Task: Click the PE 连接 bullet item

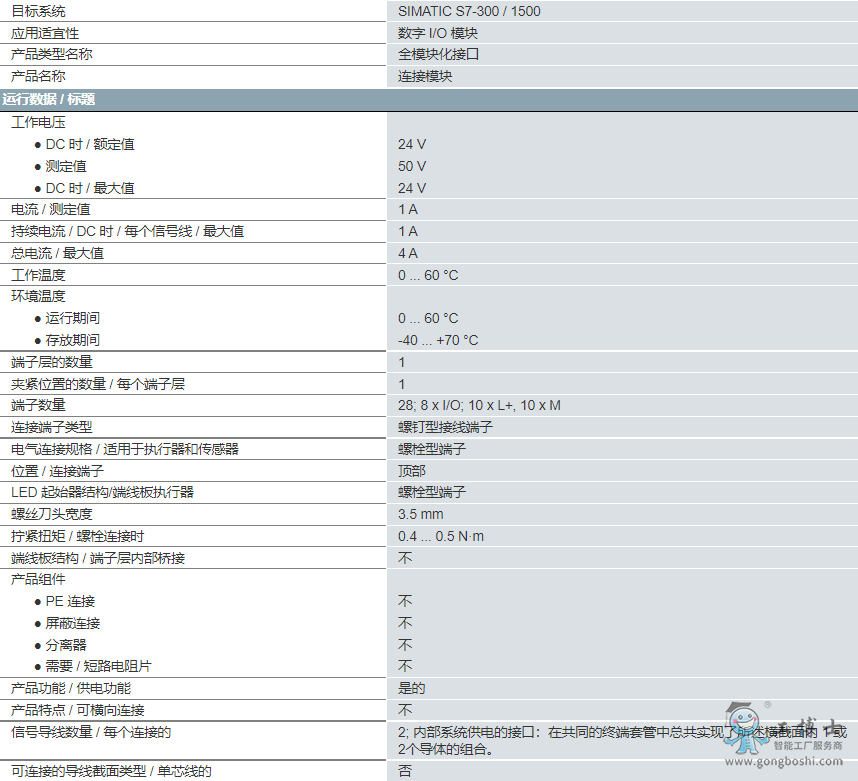Action: pos(70,601)
